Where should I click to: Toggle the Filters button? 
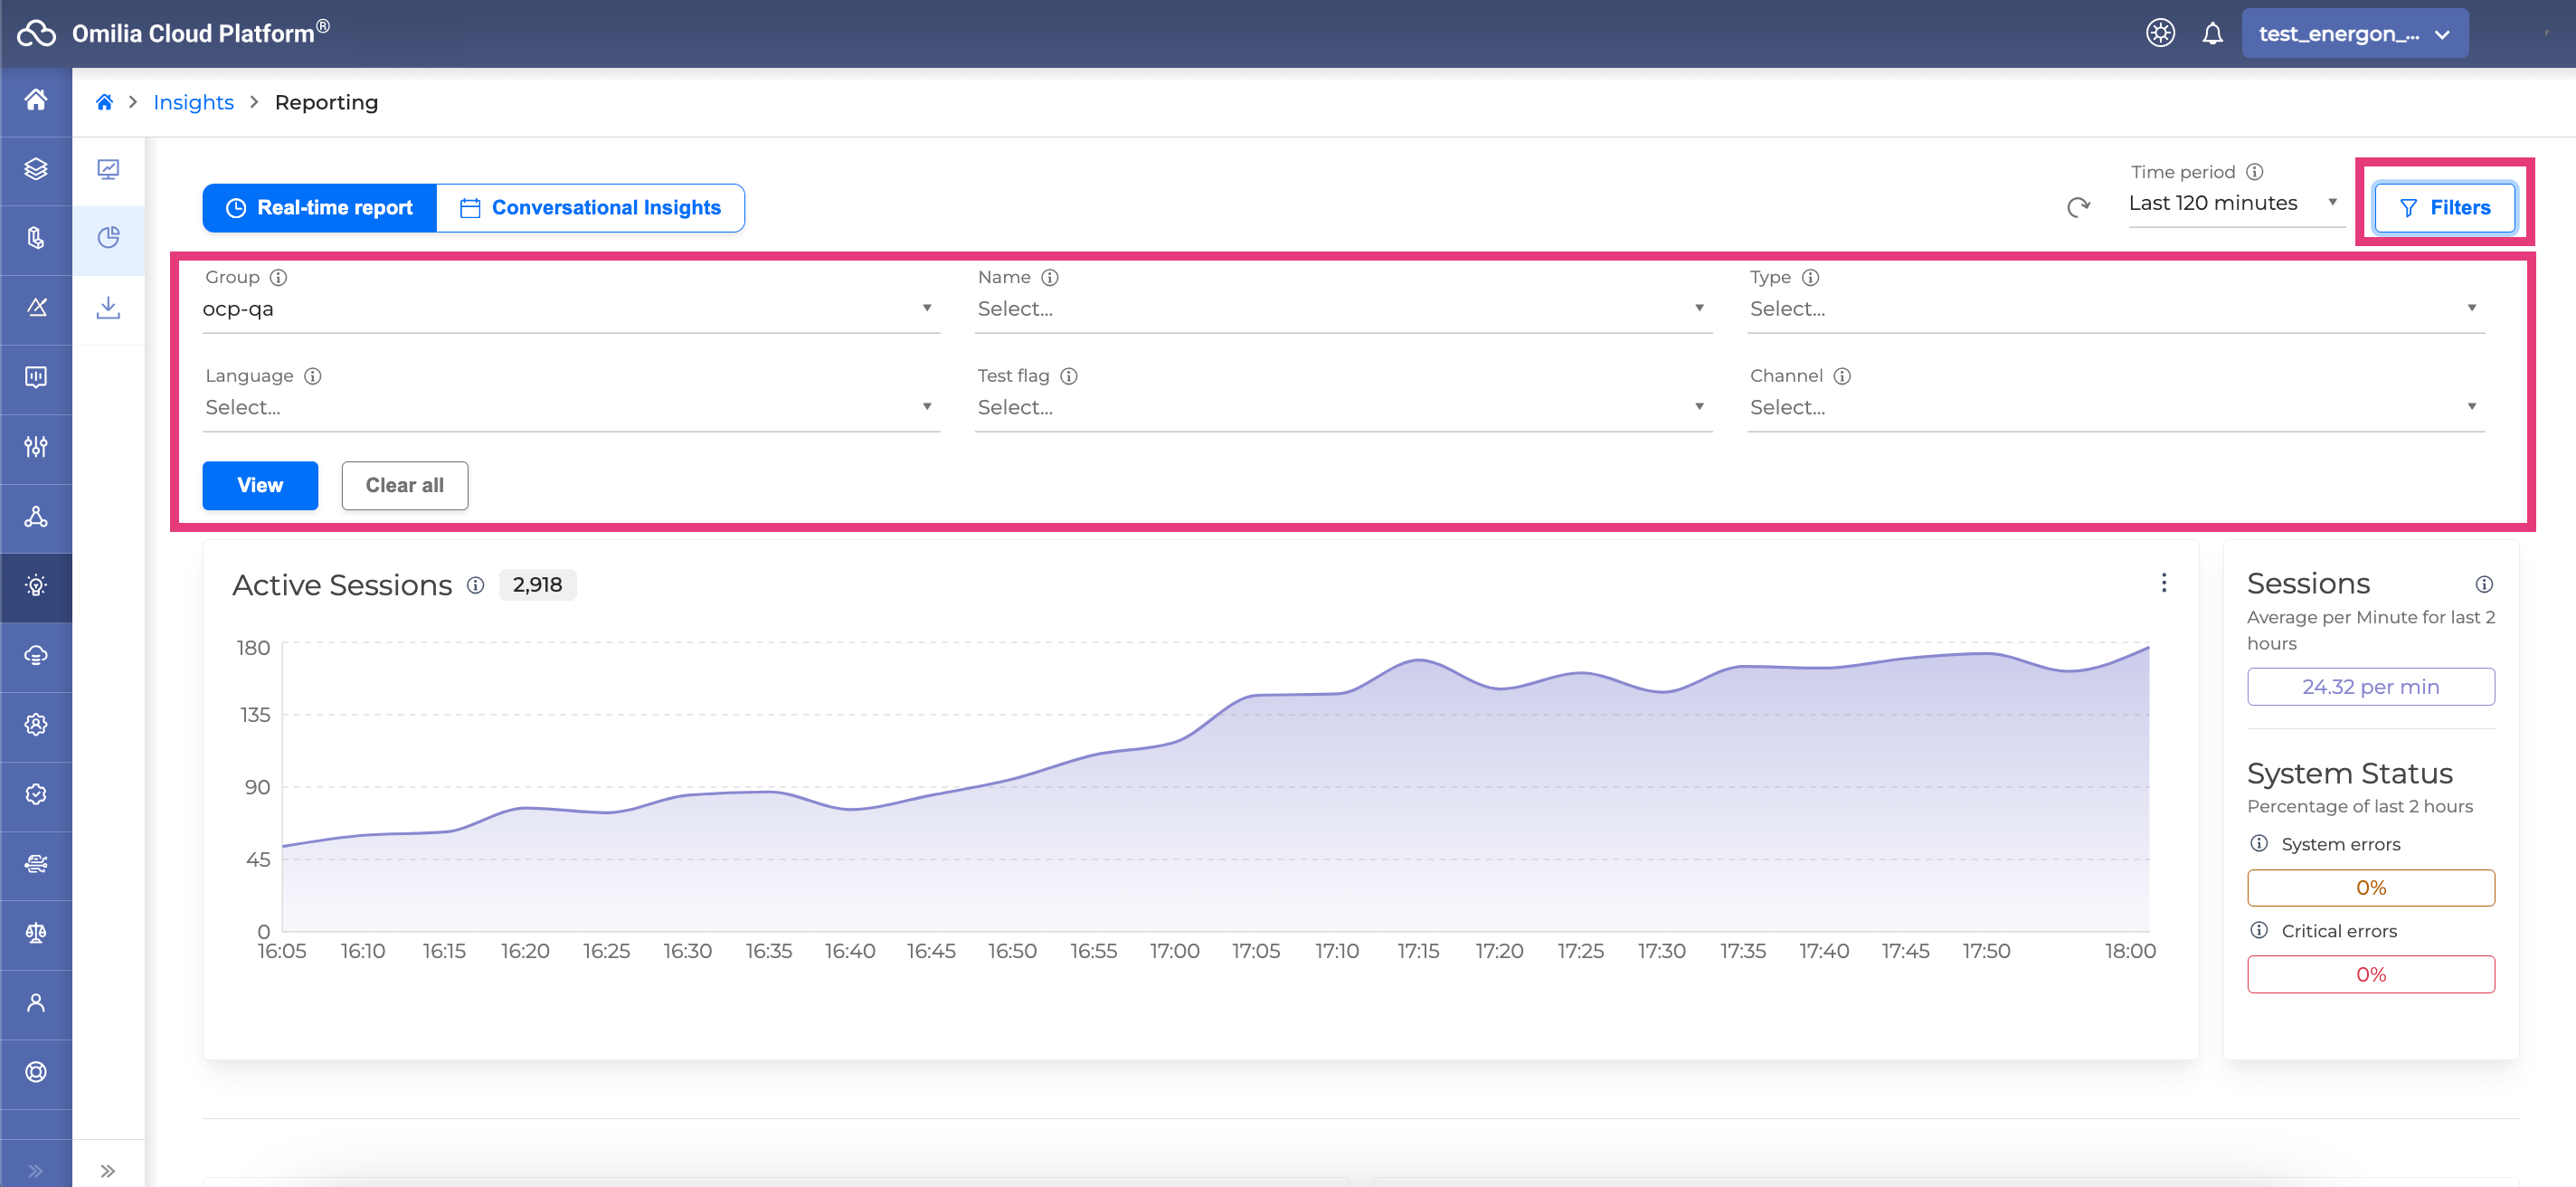coord(2443,208)
